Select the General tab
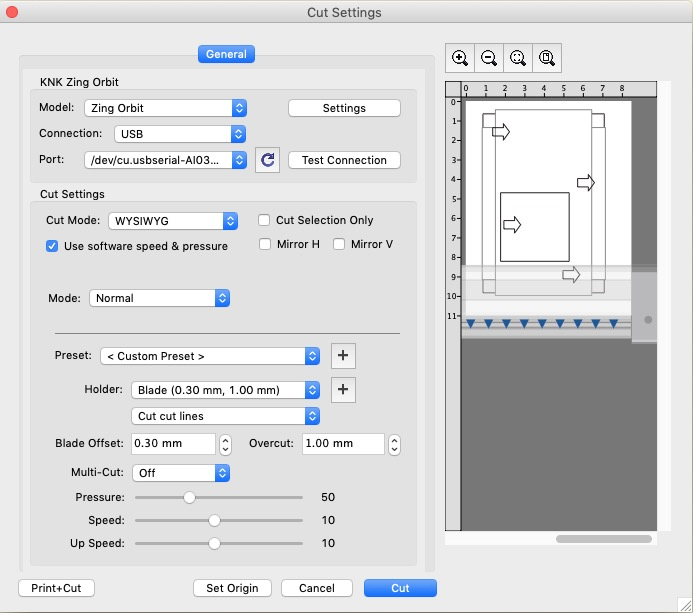 (226, 54)
